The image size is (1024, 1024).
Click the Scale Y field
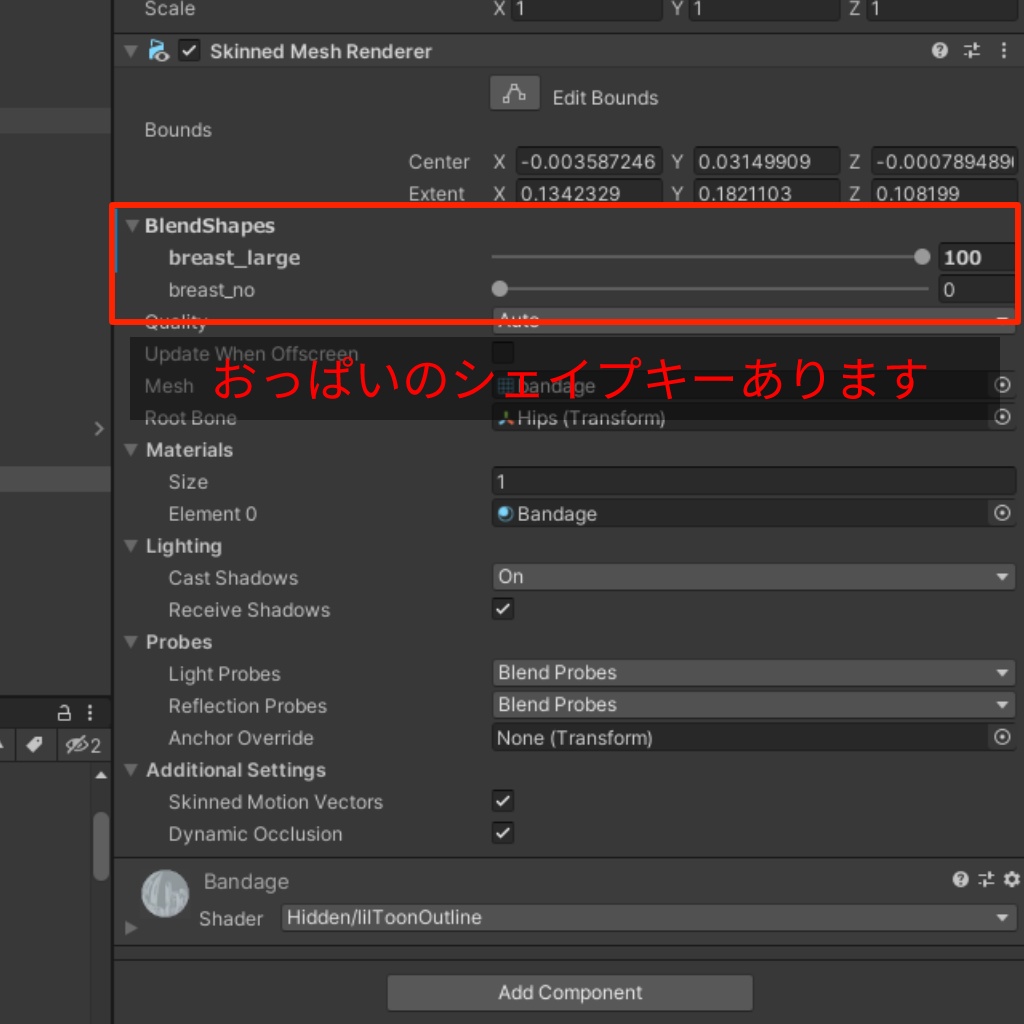point(764,9)
